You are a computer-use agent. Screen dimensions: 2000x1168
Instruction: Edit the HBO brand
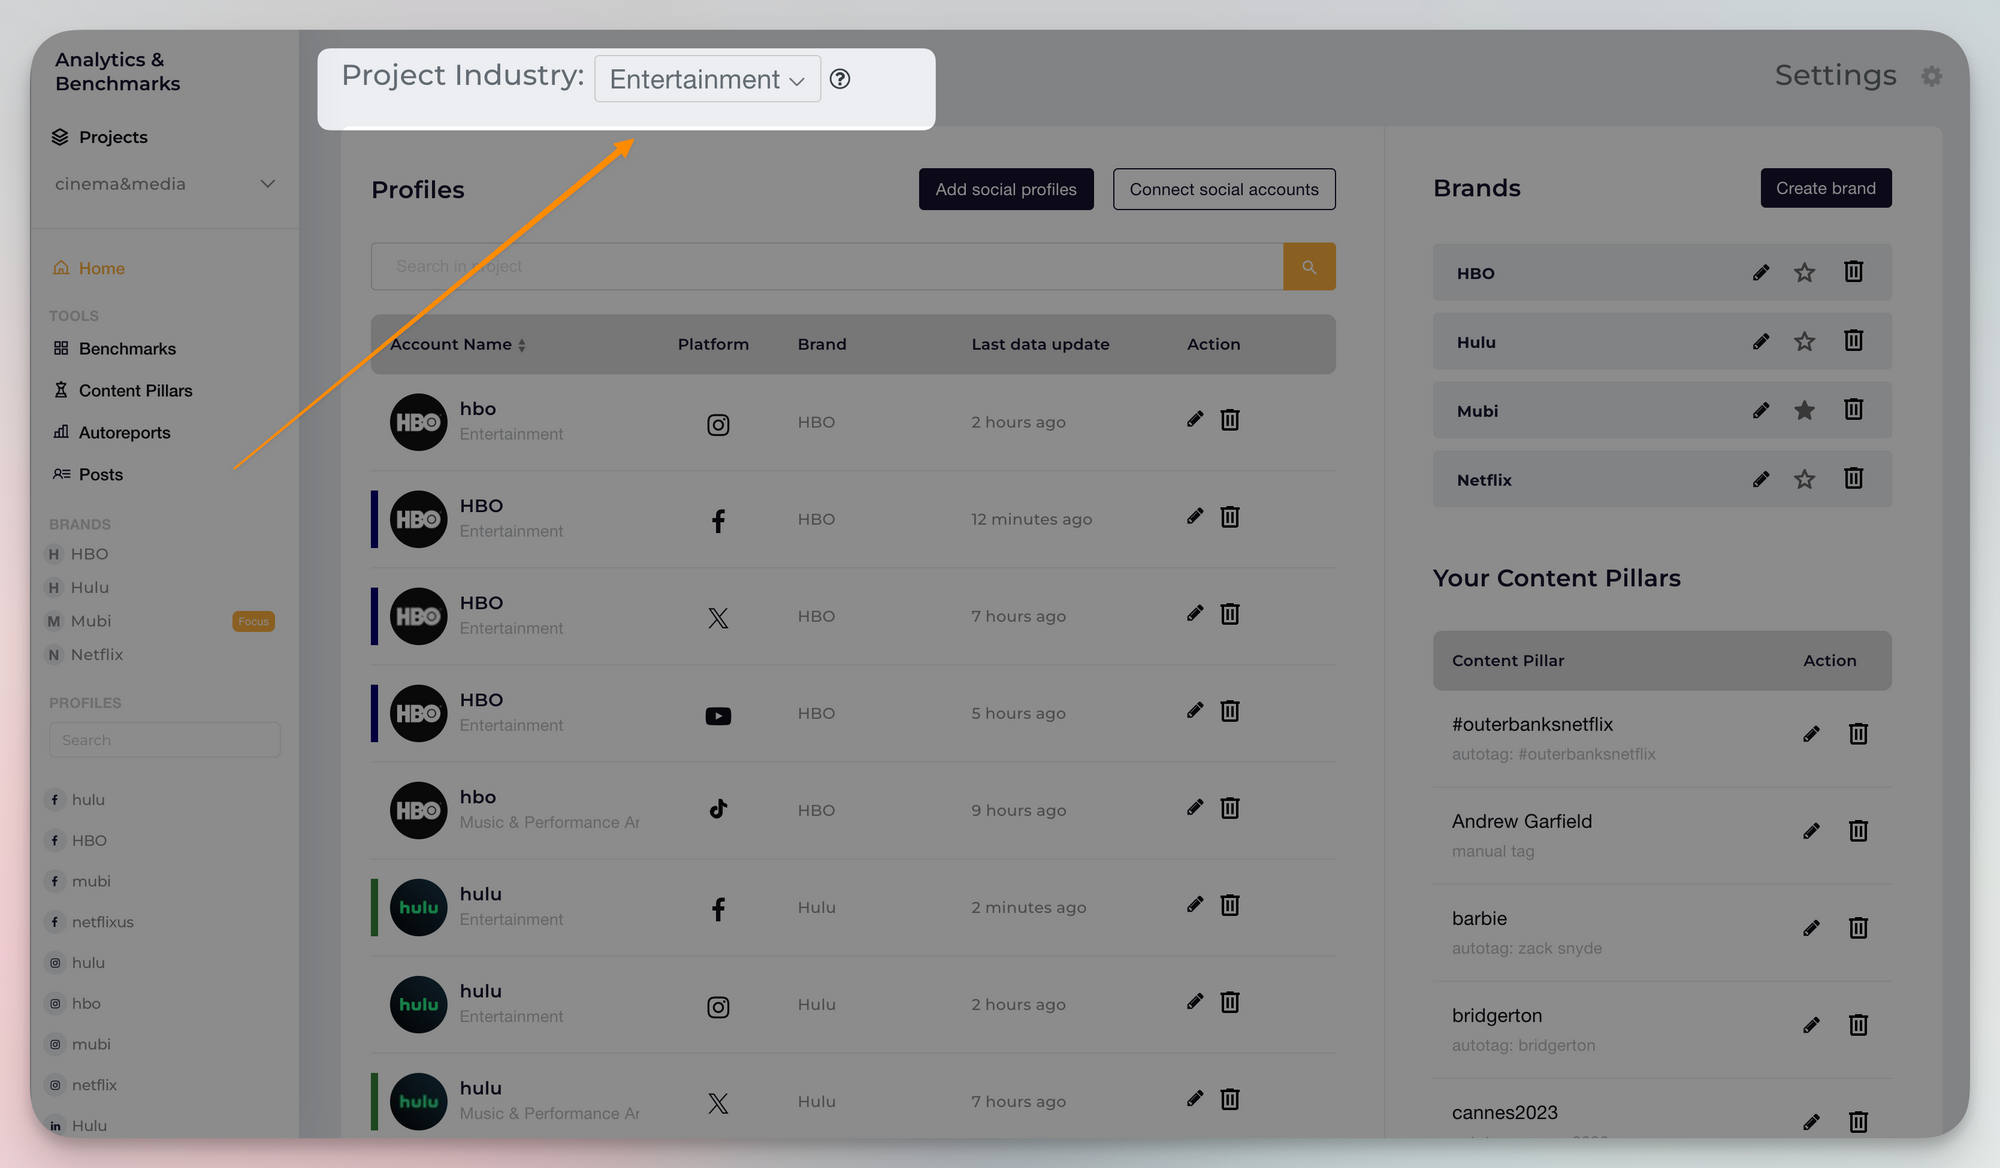coord(1761,273)
